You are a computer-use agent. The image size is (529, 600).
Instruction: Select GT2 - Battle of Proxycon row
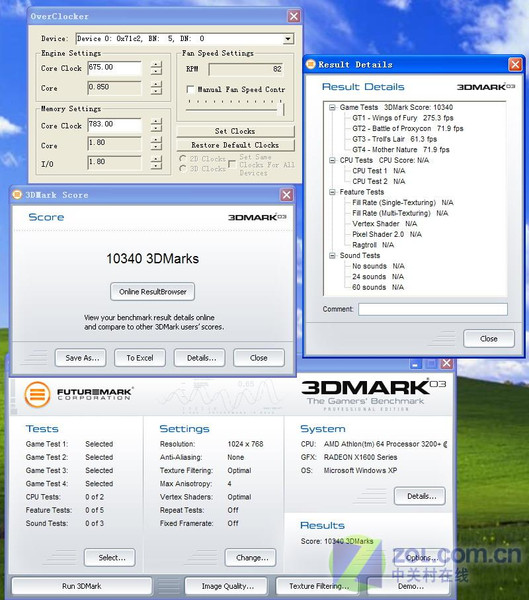point(408,129)
